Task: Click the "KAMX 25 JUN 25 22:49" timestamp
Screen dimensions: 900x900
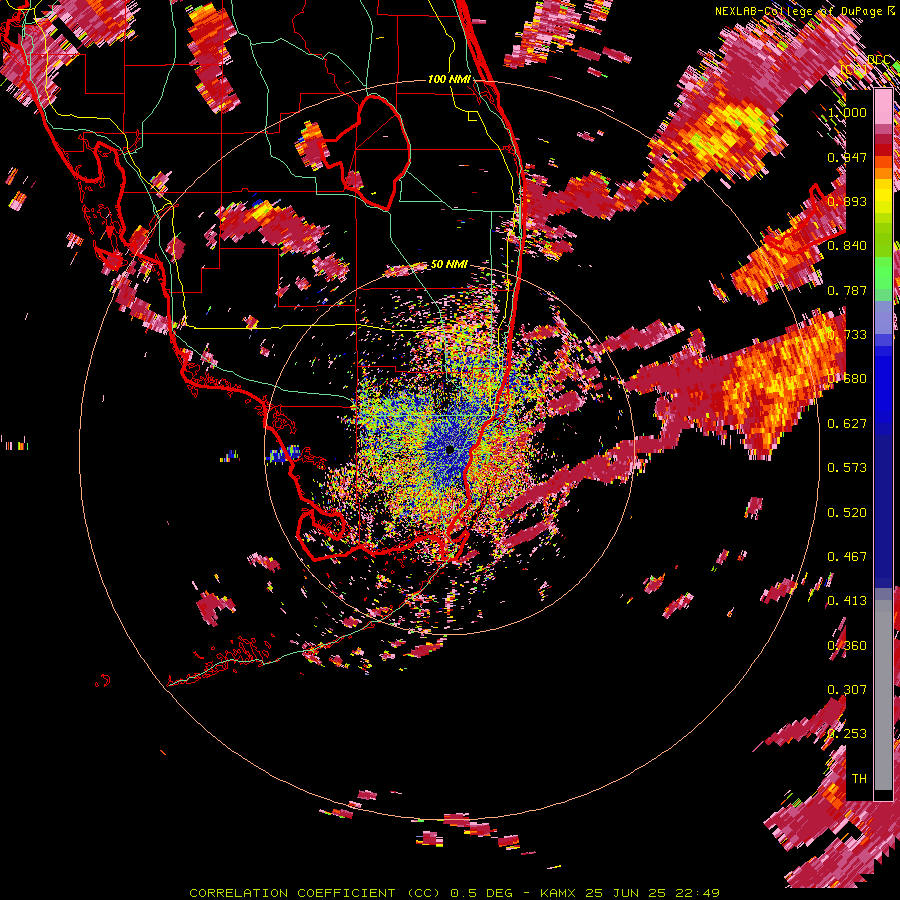Action: coord(630,893)
